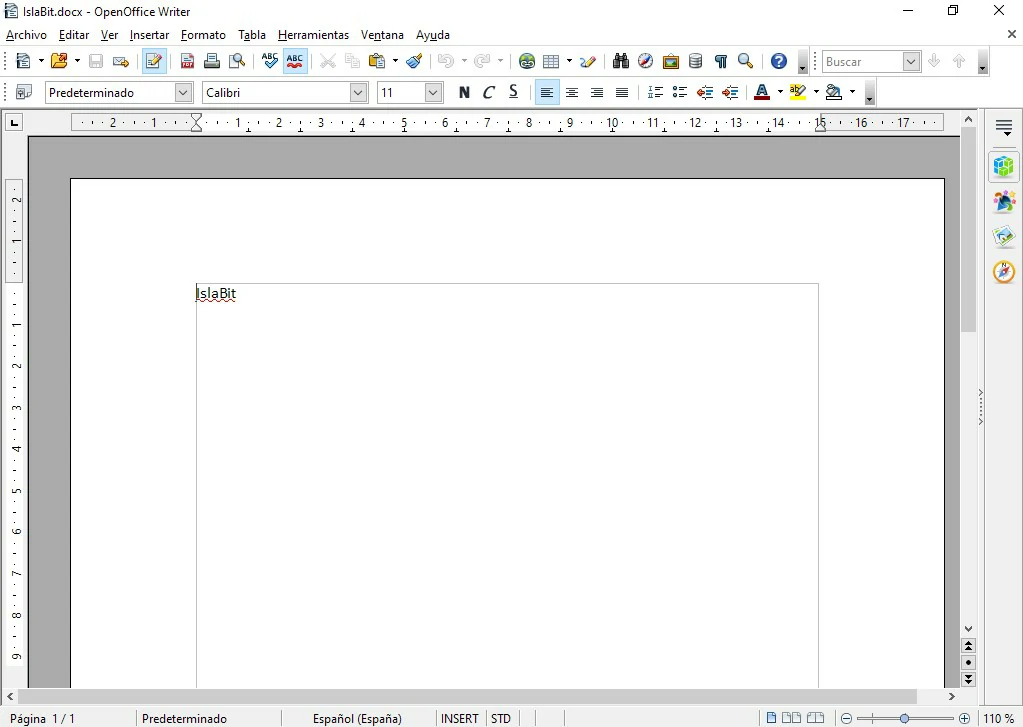Viewport: 1023px width, 727px height.
Task: Click the New document icon
Action: tap(23, 61)
